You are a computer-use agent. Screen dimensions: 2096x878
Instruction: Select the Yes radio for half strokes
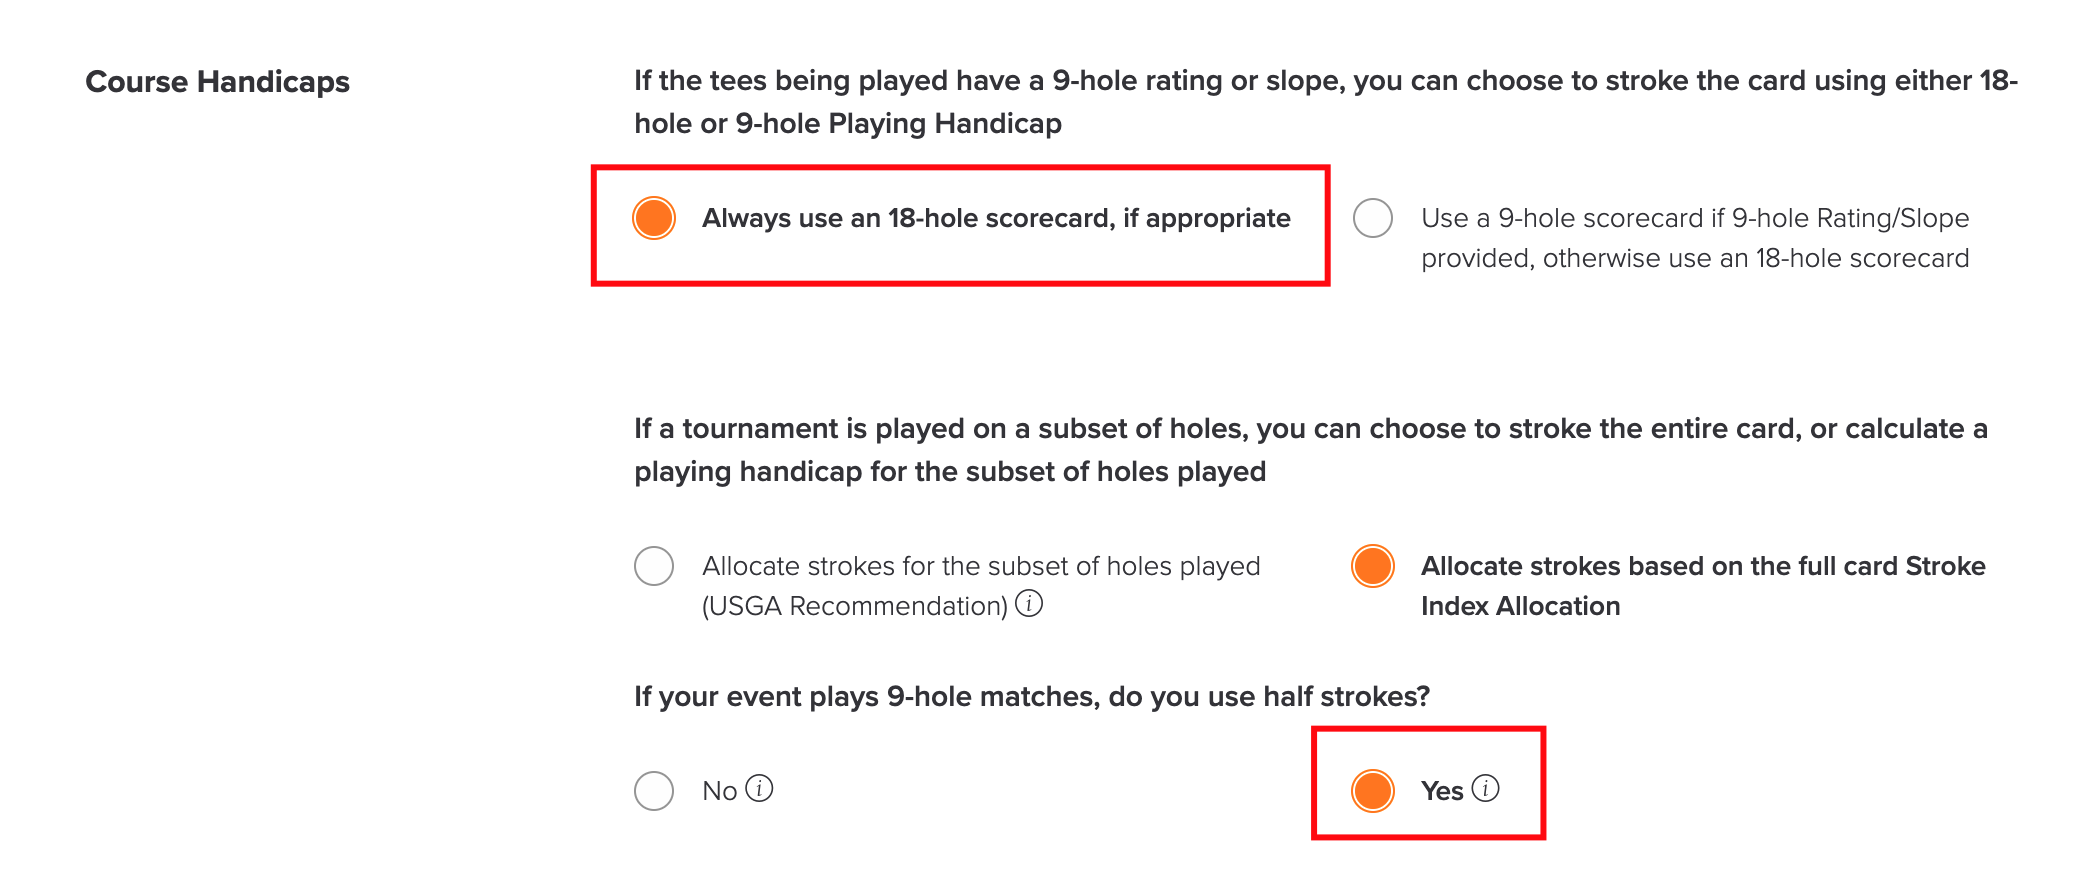point(1373,790)
